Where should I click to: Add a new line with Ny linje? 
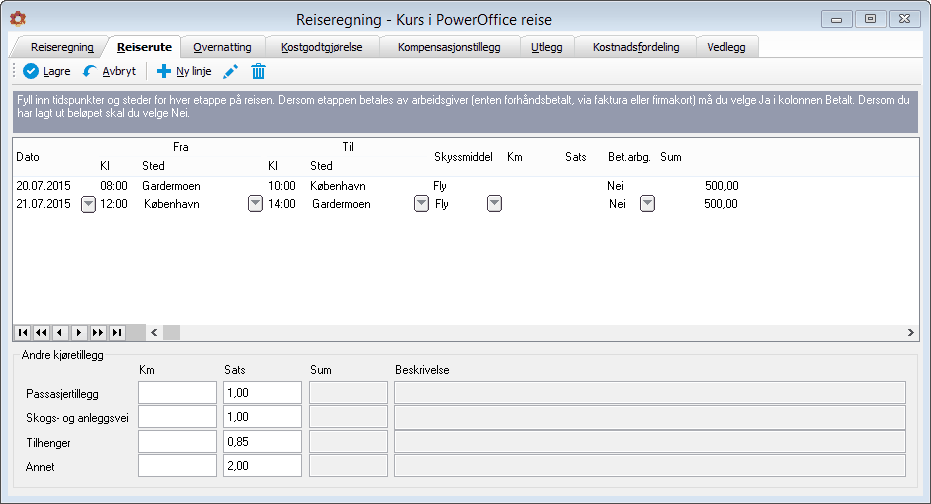(x=183, y=71)
